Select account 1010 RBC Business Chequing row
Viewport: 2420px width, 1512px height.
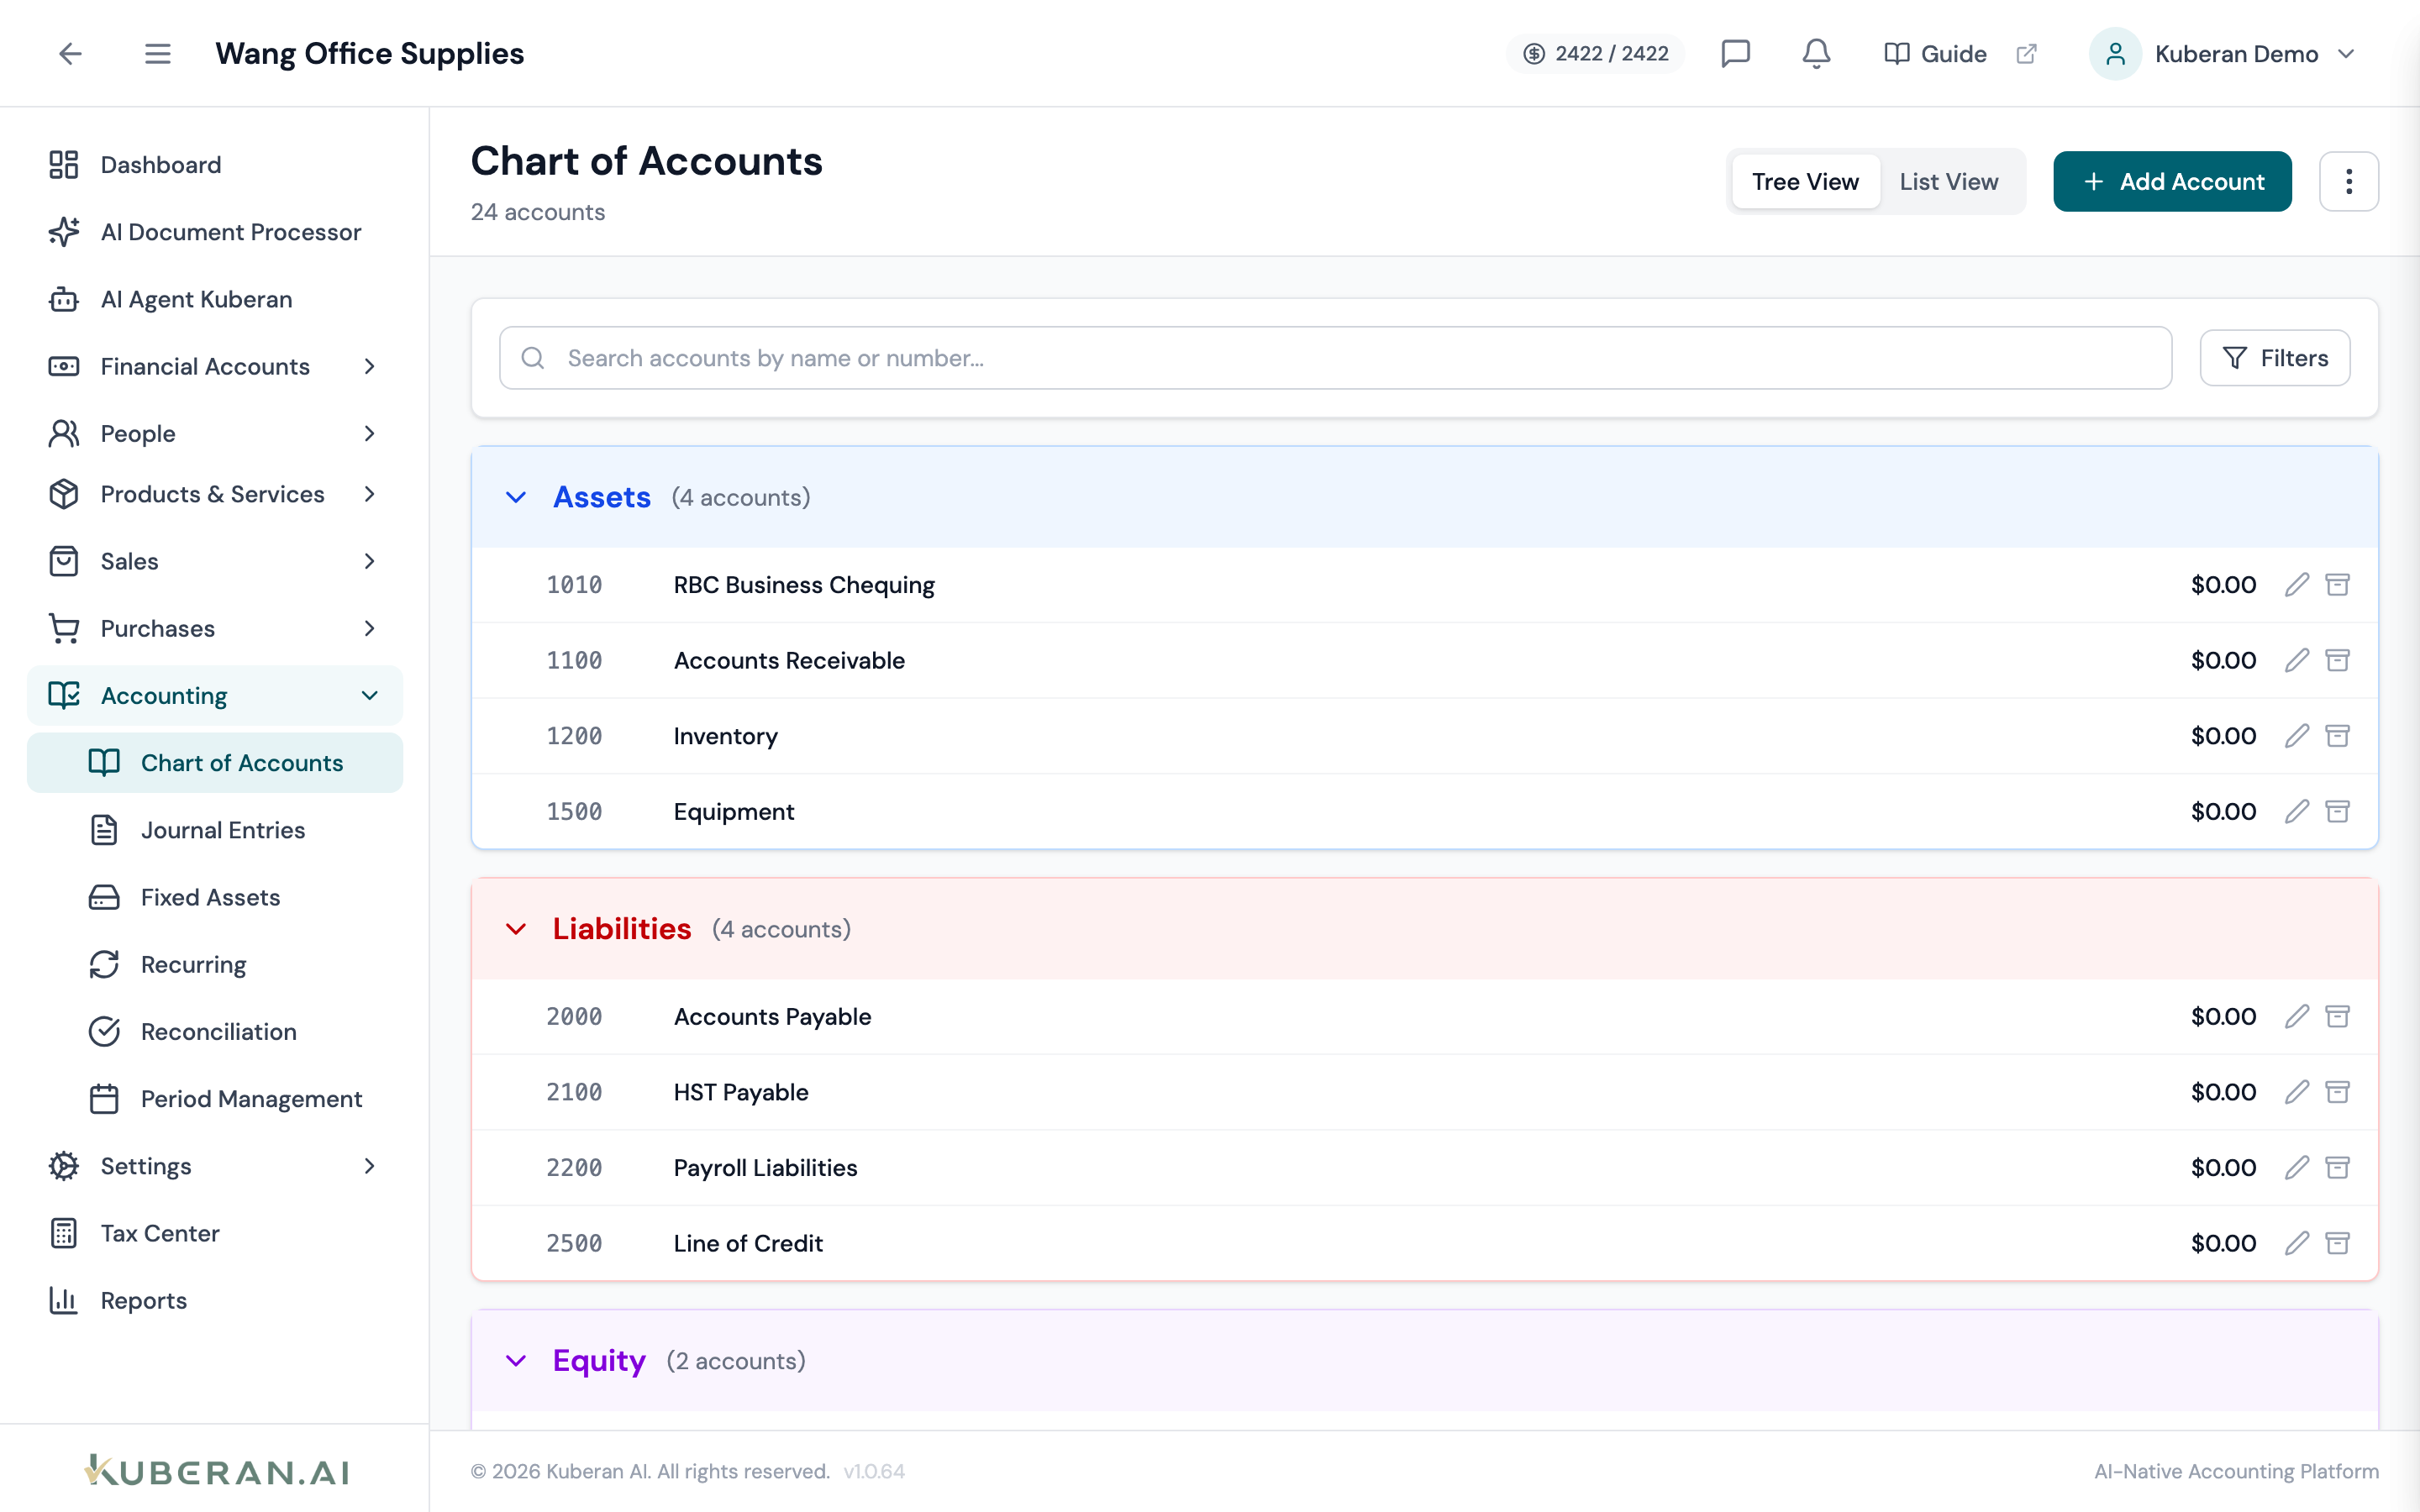point(1424,585)
